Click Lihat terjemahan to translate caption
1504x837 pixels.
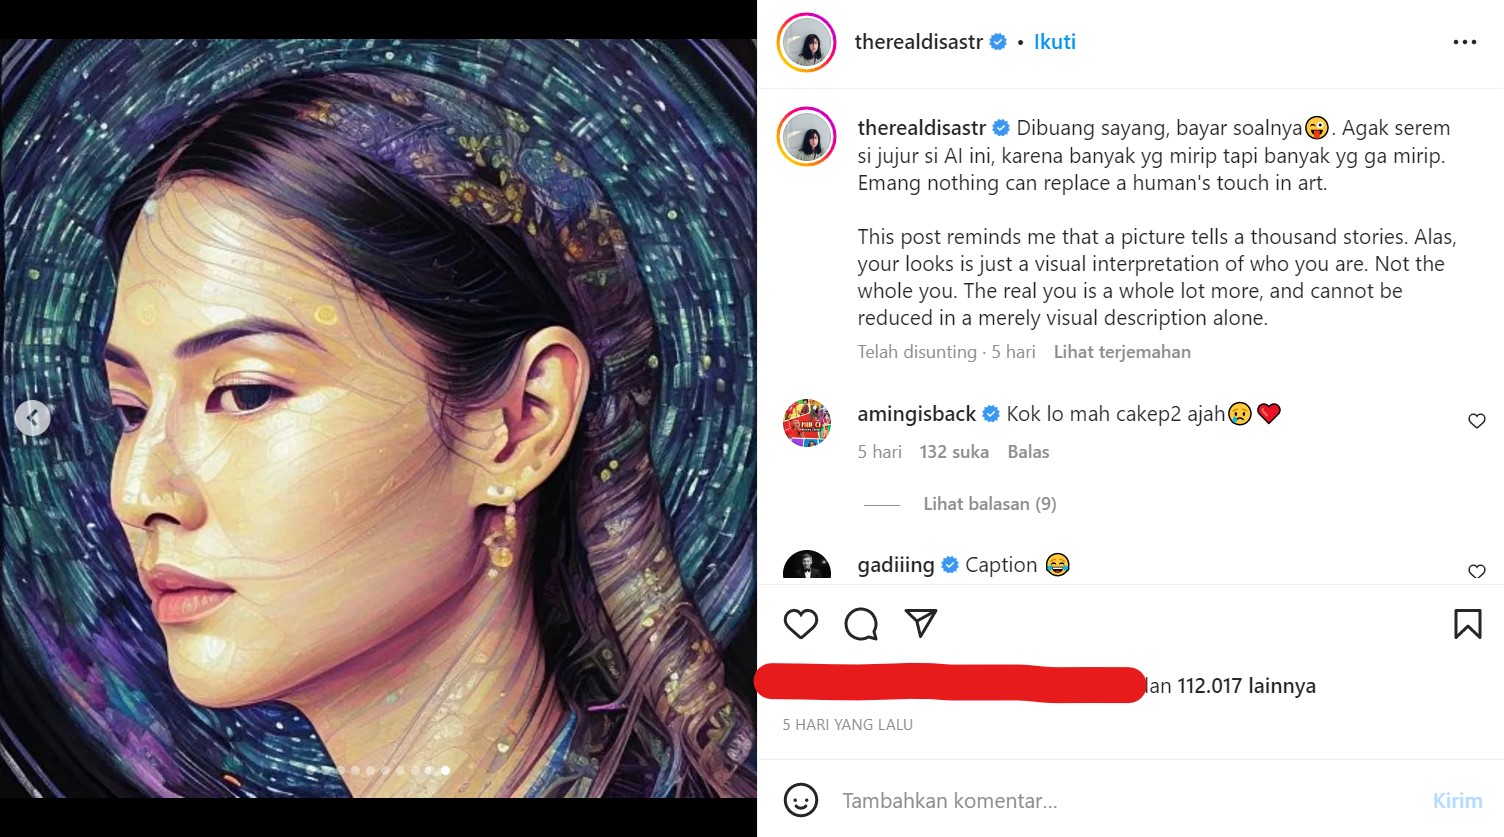tap(1121, 352)
